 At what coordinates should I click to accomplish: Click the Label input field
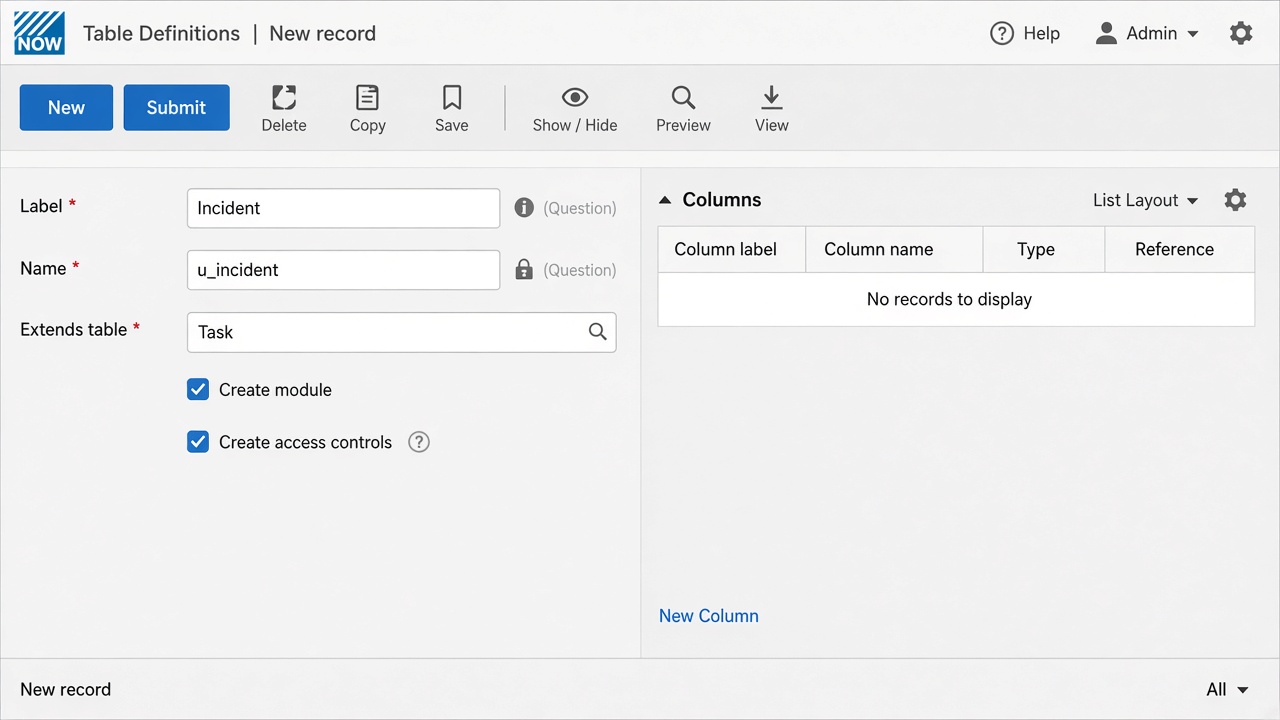343,208
